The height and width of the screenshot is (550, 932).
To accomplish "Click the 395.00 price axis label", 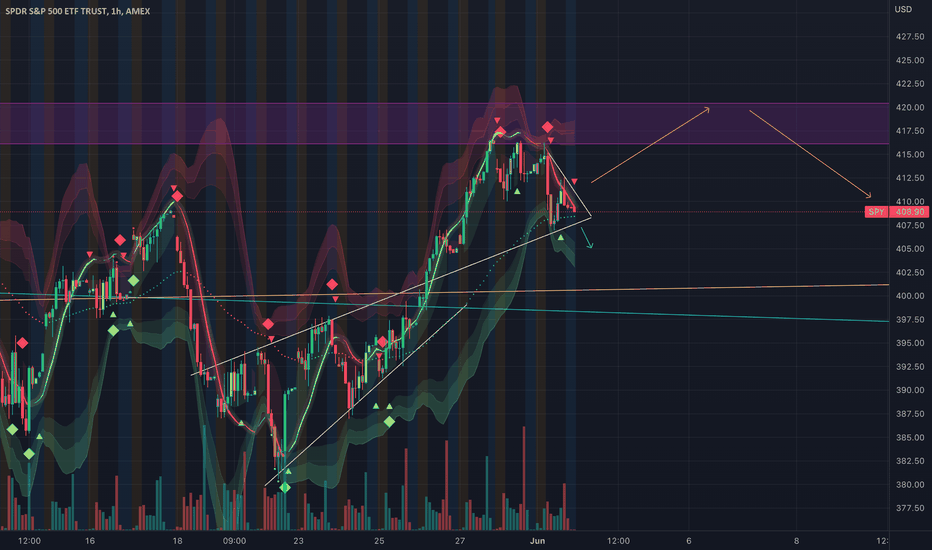I will coord(910,343).
